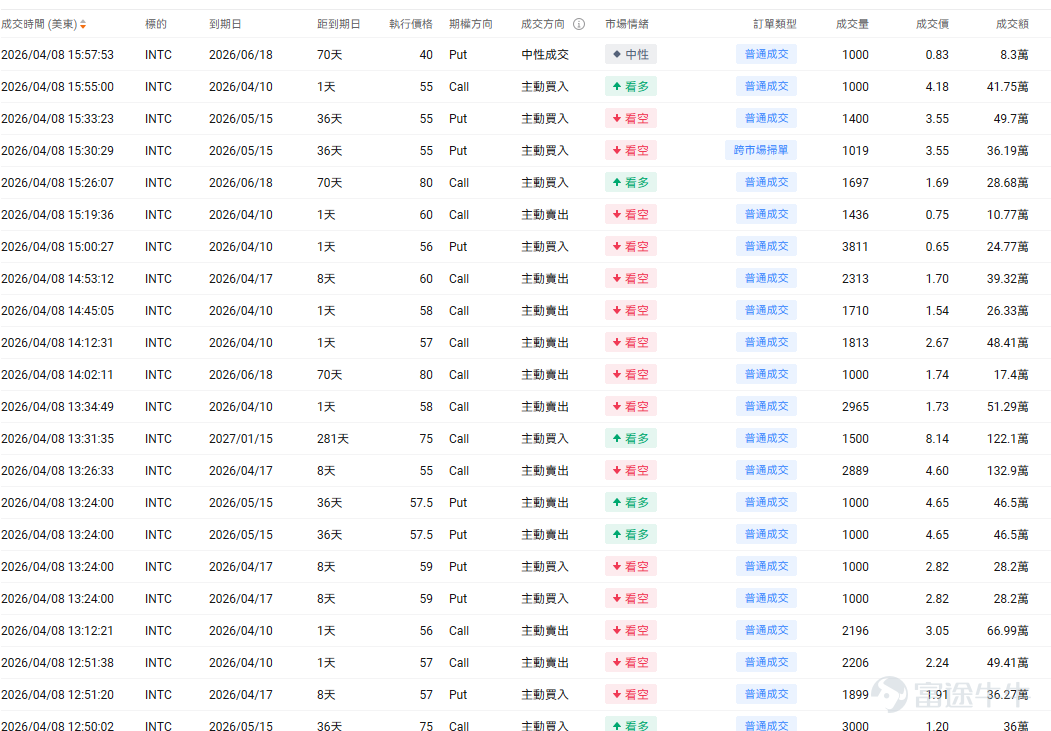Image resolution: width=1051 pixels, height=731 pixels.
Task: Click 看空 tag in the 15:00:27 row
Action: click(631, 247)
